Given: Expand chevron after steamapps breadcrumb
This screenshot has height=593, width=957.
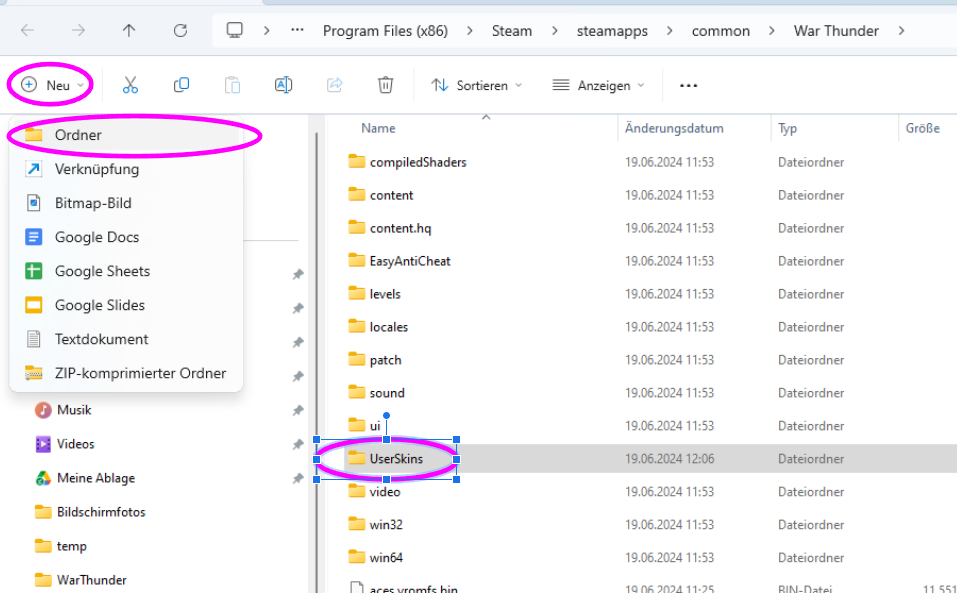Looking at the screenshot, I should [x=670, y=31].
